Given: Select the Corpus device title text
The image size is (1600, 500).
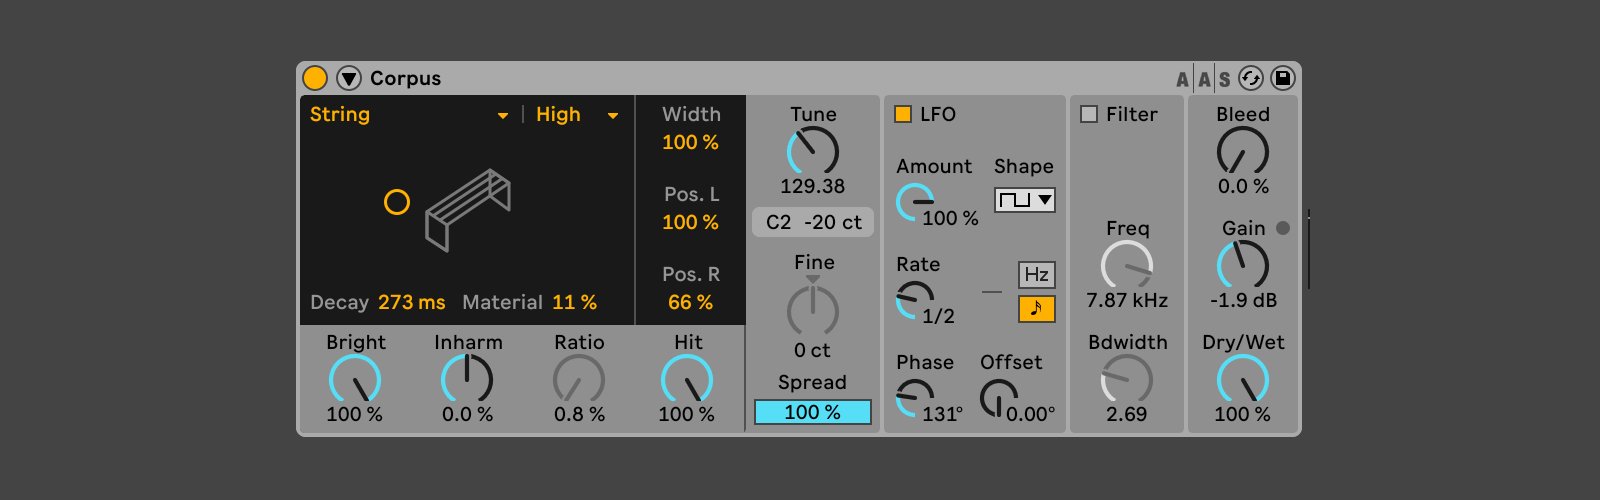Looking at the screenshot, I should point(405,78).
